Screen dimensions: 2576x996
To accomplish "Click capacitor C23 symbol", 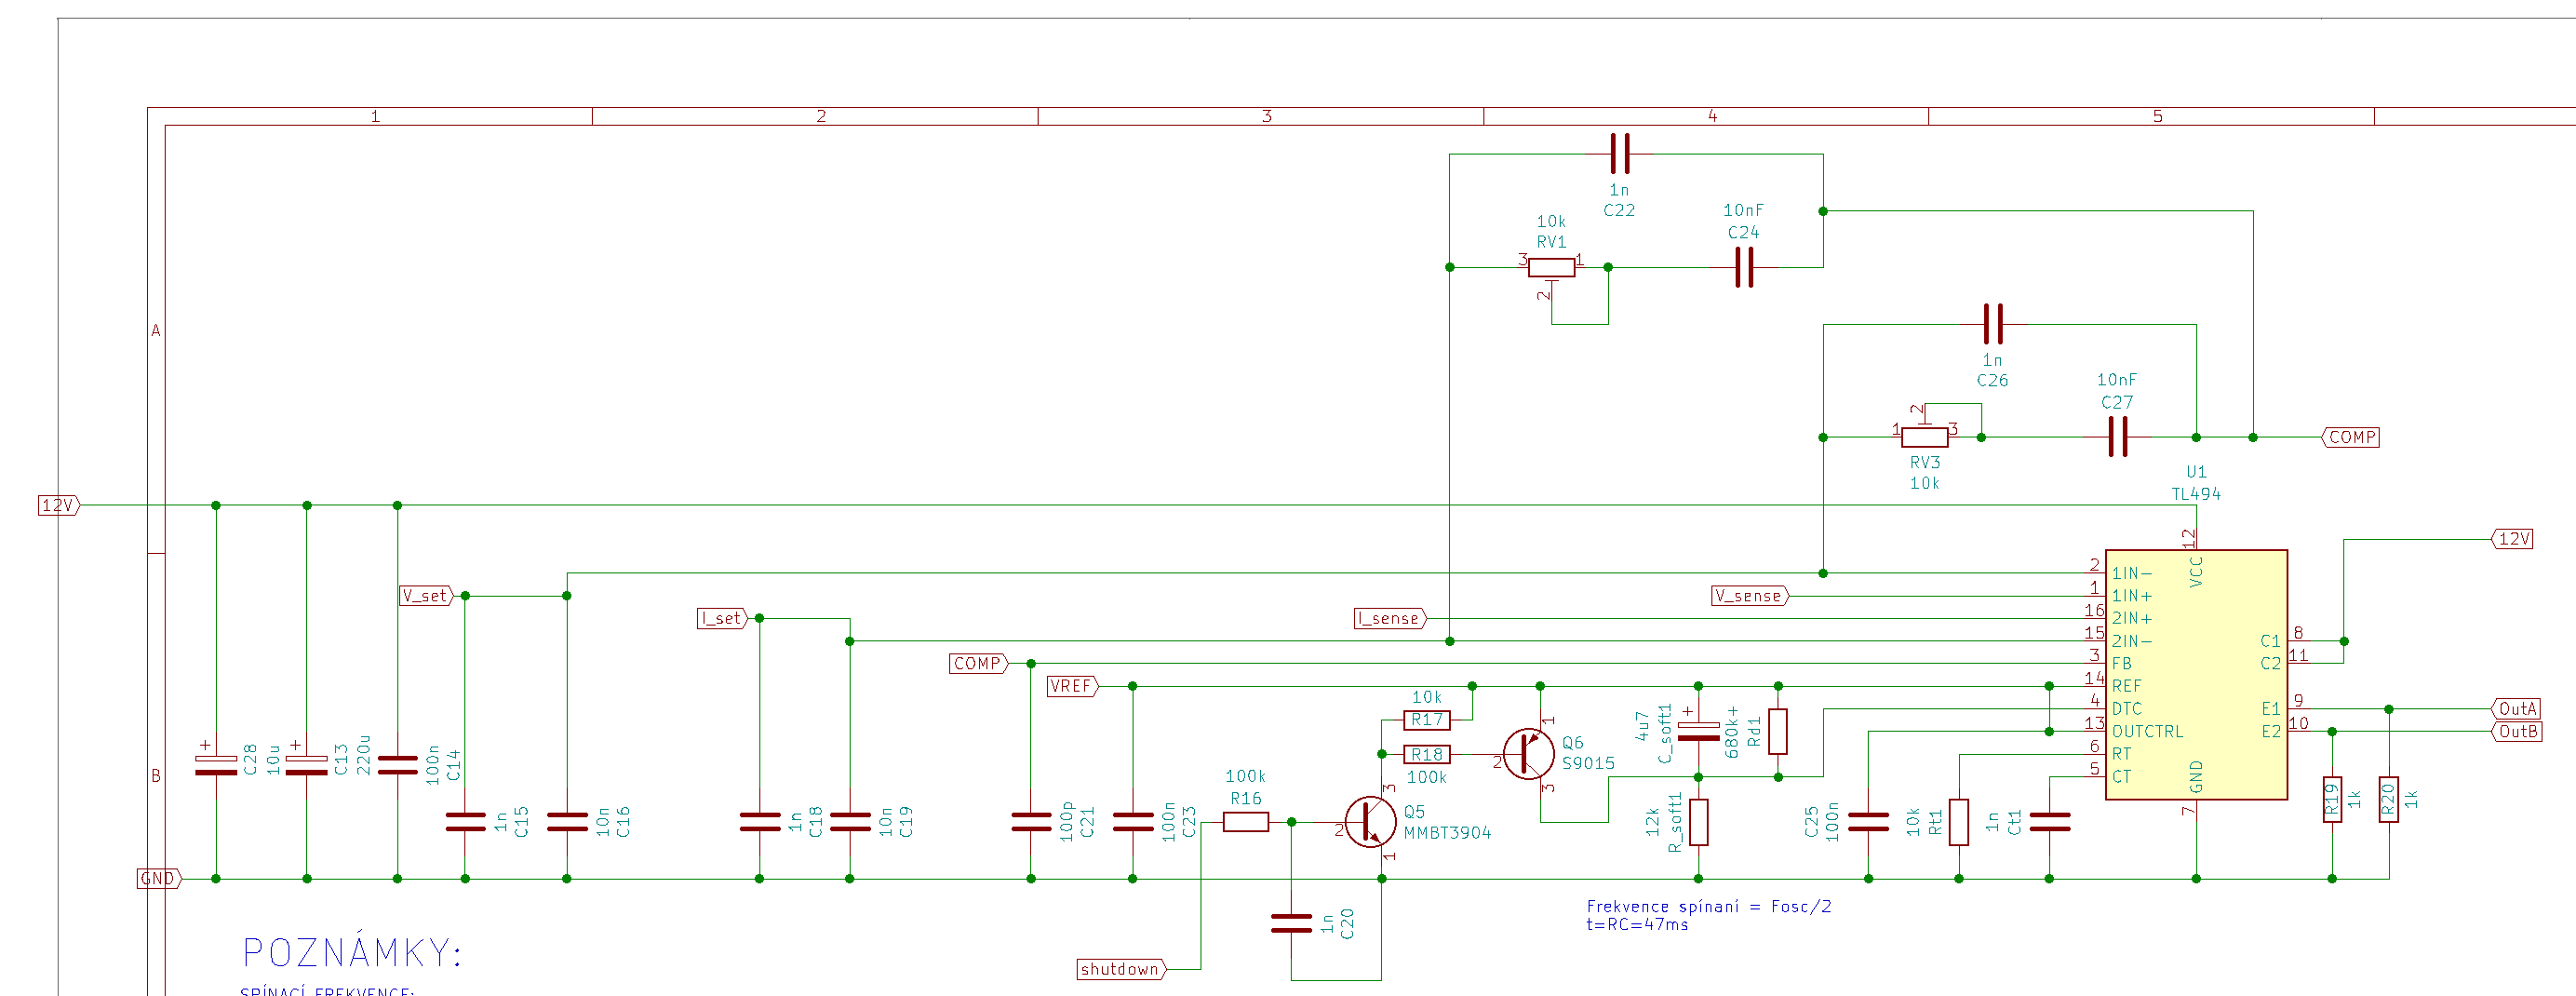I will (1132, 822).
